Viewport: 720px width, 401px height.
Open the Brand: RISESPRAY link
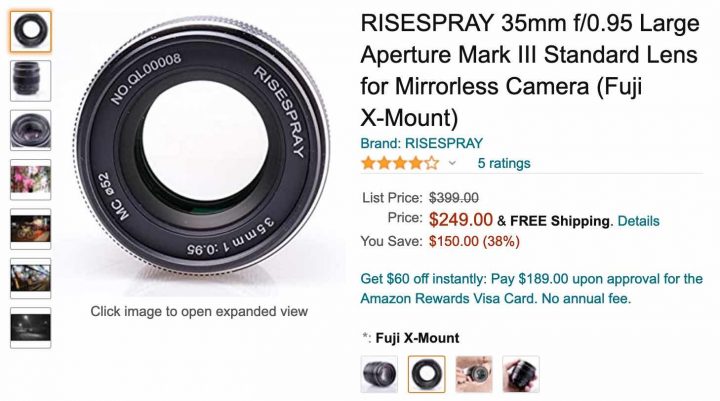point(422,143)
